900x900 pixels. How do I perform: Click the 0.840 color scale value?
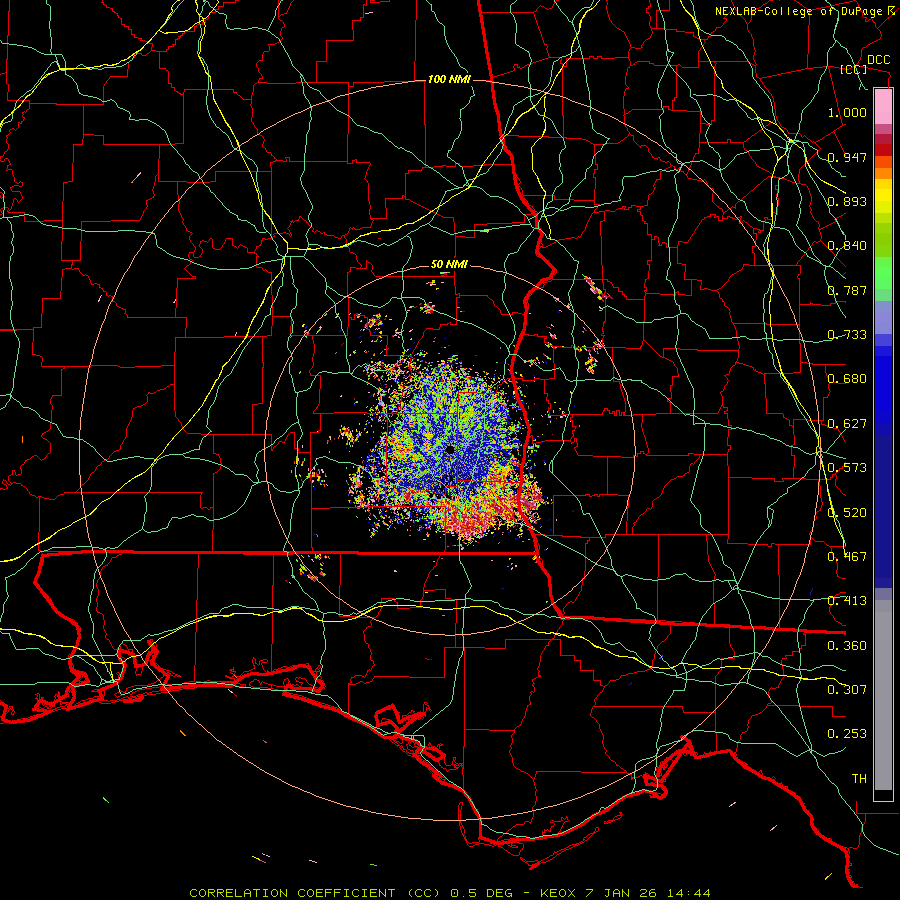pos(847,246)
